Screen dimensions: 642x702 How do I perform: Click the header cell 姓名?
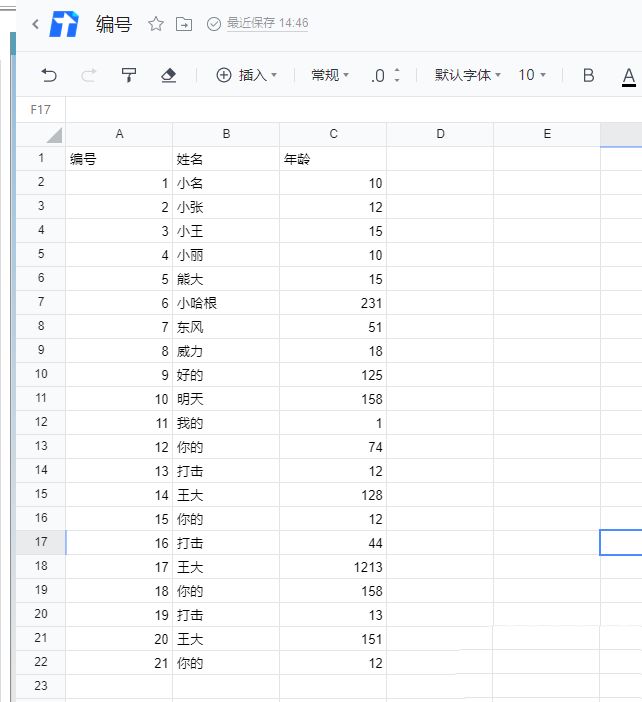click(x=226, y=159)
